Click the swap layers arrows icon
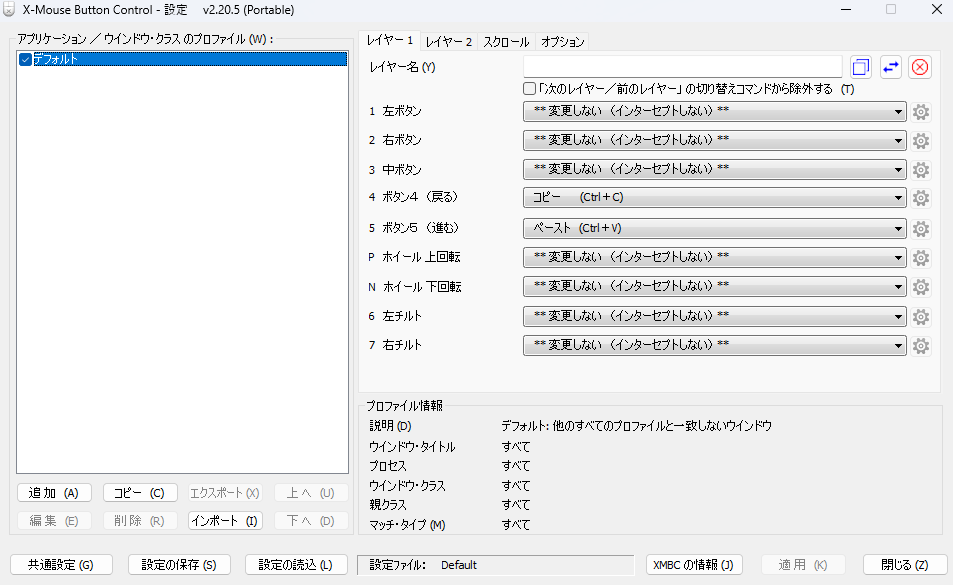Image resolution: width=953 pixels, height=585 pixels. pyautogui.click(x=890, y=67)
